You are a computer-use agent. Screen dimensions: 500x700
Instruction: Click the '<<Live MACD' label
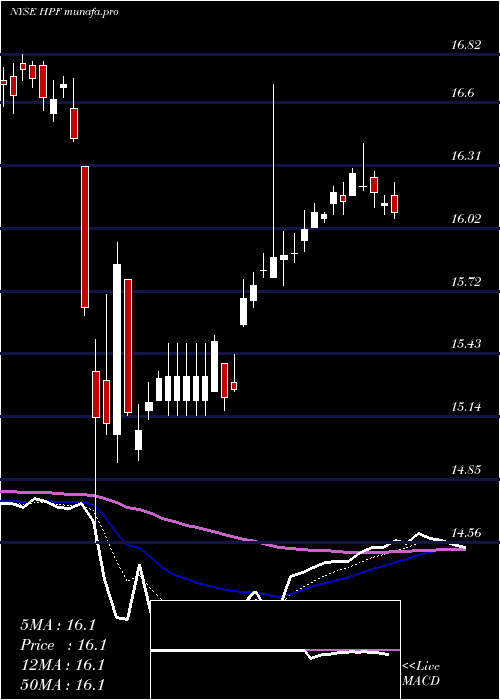pos(421,674)
